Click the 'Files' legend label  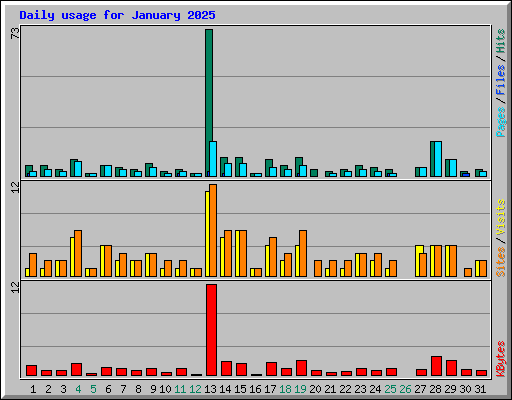pos(500,80)
